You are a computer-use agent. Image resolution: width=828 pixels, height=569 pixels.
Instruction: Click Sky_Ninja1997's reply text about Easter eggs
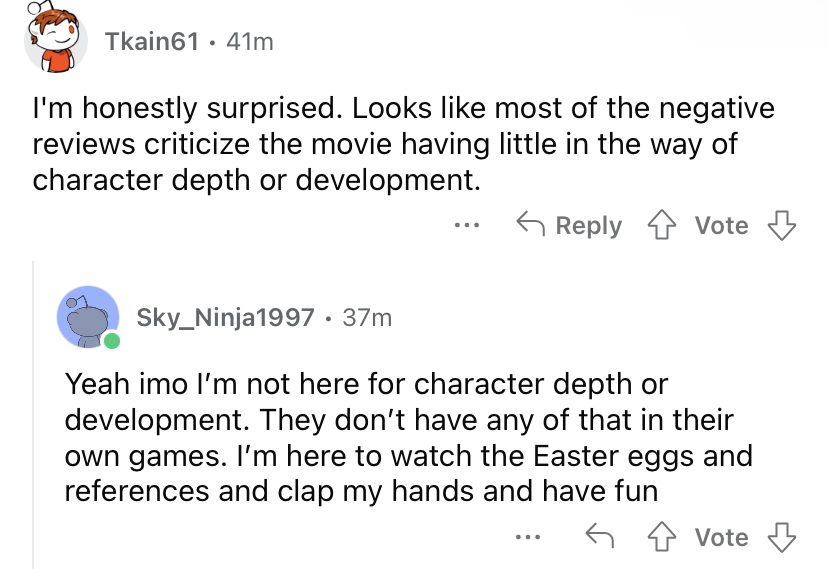pyautogui.click(x=408, y=438)
